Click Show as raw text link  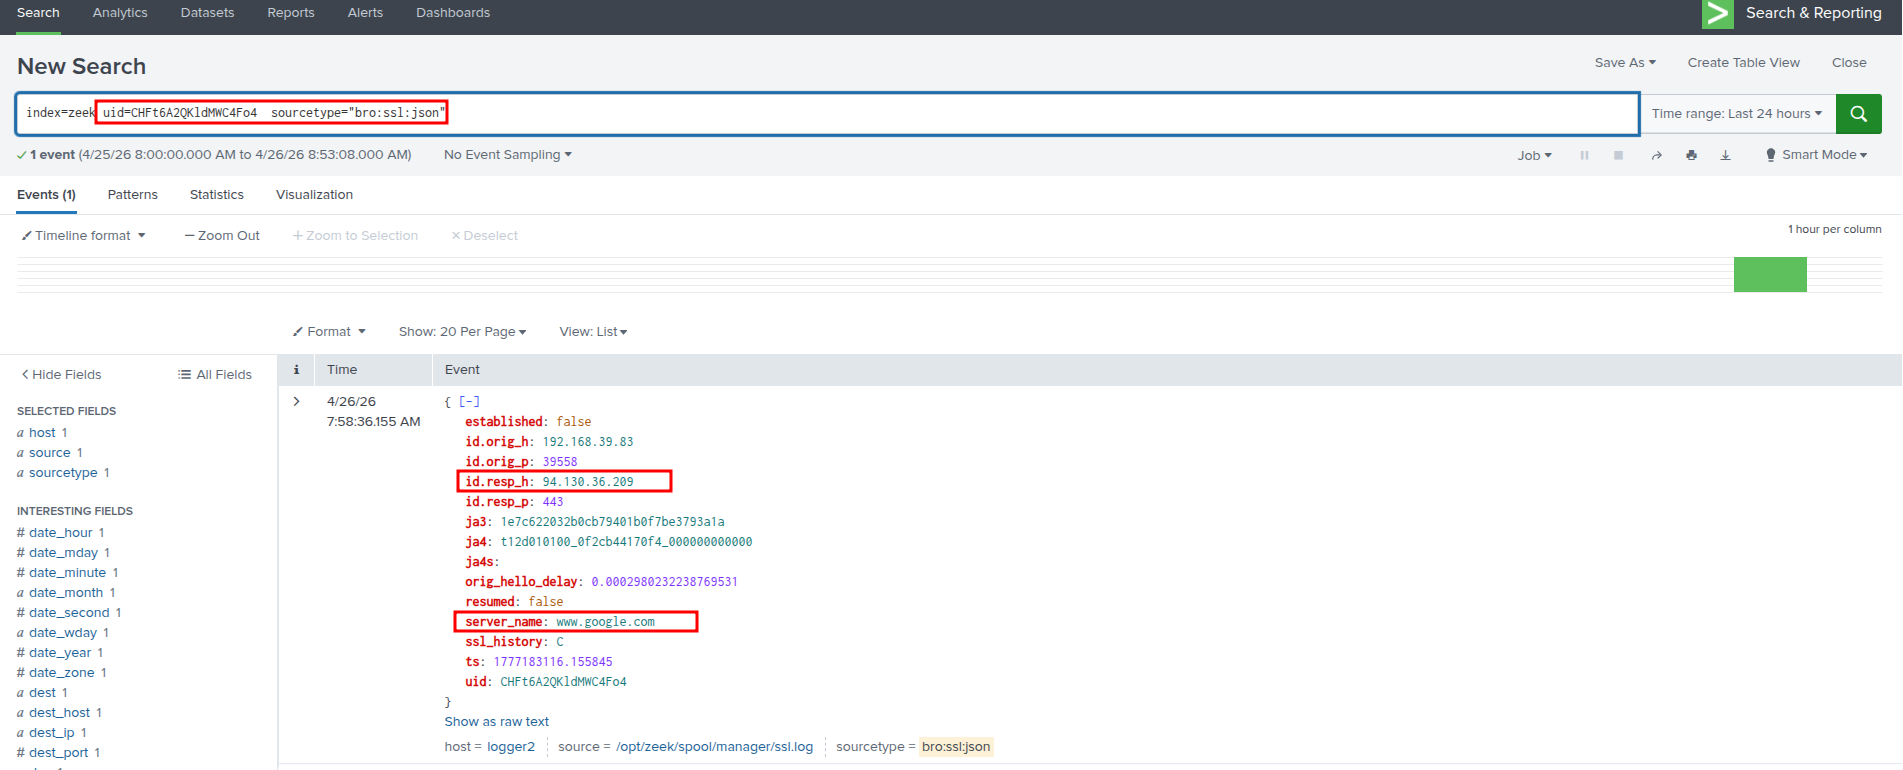point(497,722)
